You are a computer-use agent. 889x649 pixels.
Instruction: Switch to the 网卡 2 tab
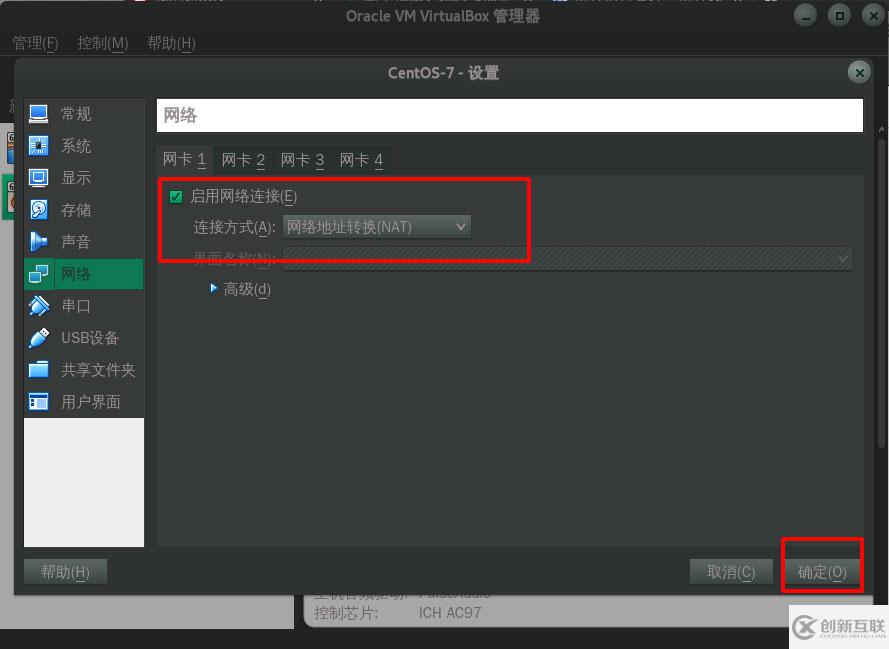[243, 160]
